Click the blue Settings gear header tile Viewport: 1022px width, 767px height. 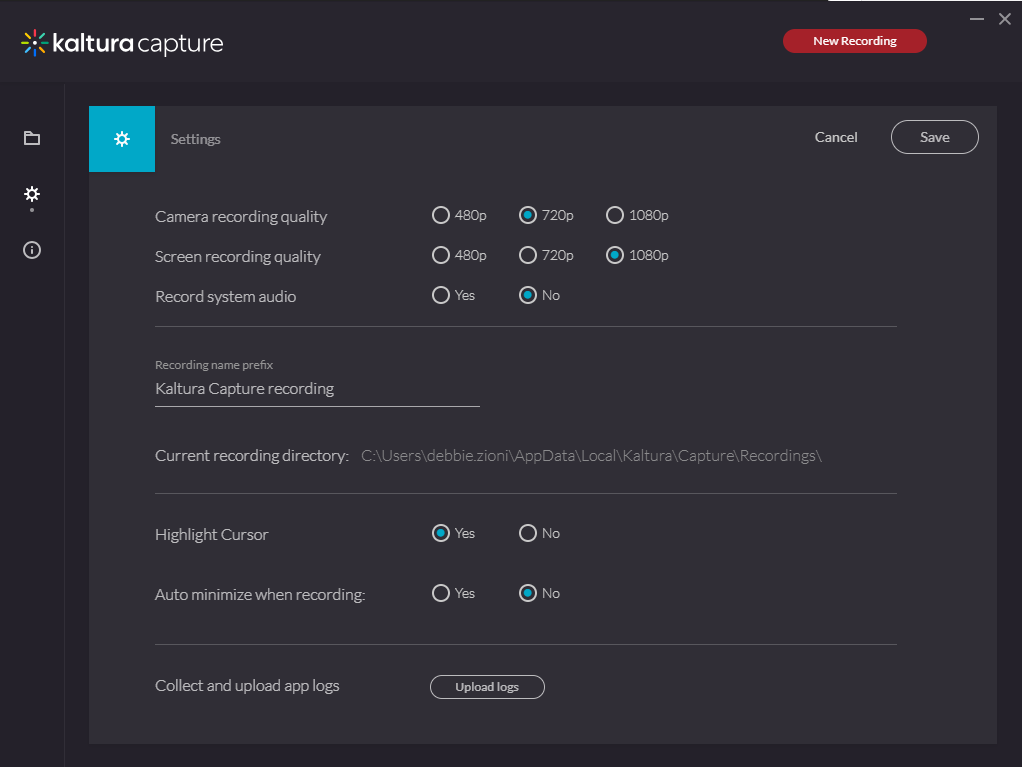[x=122, y=139]
